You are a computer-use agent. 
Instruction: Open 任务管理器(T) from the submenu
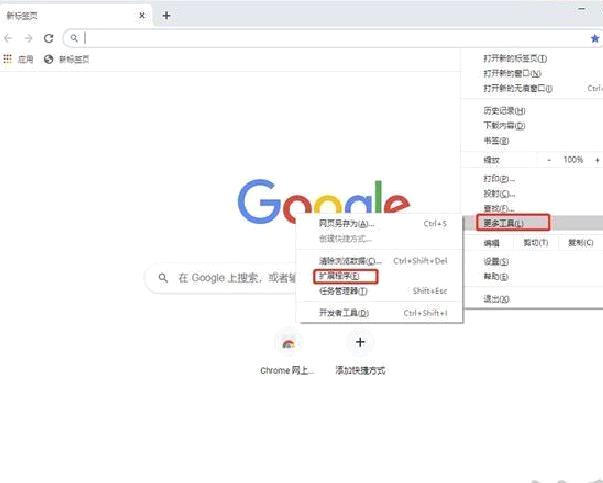pos(381,291)
